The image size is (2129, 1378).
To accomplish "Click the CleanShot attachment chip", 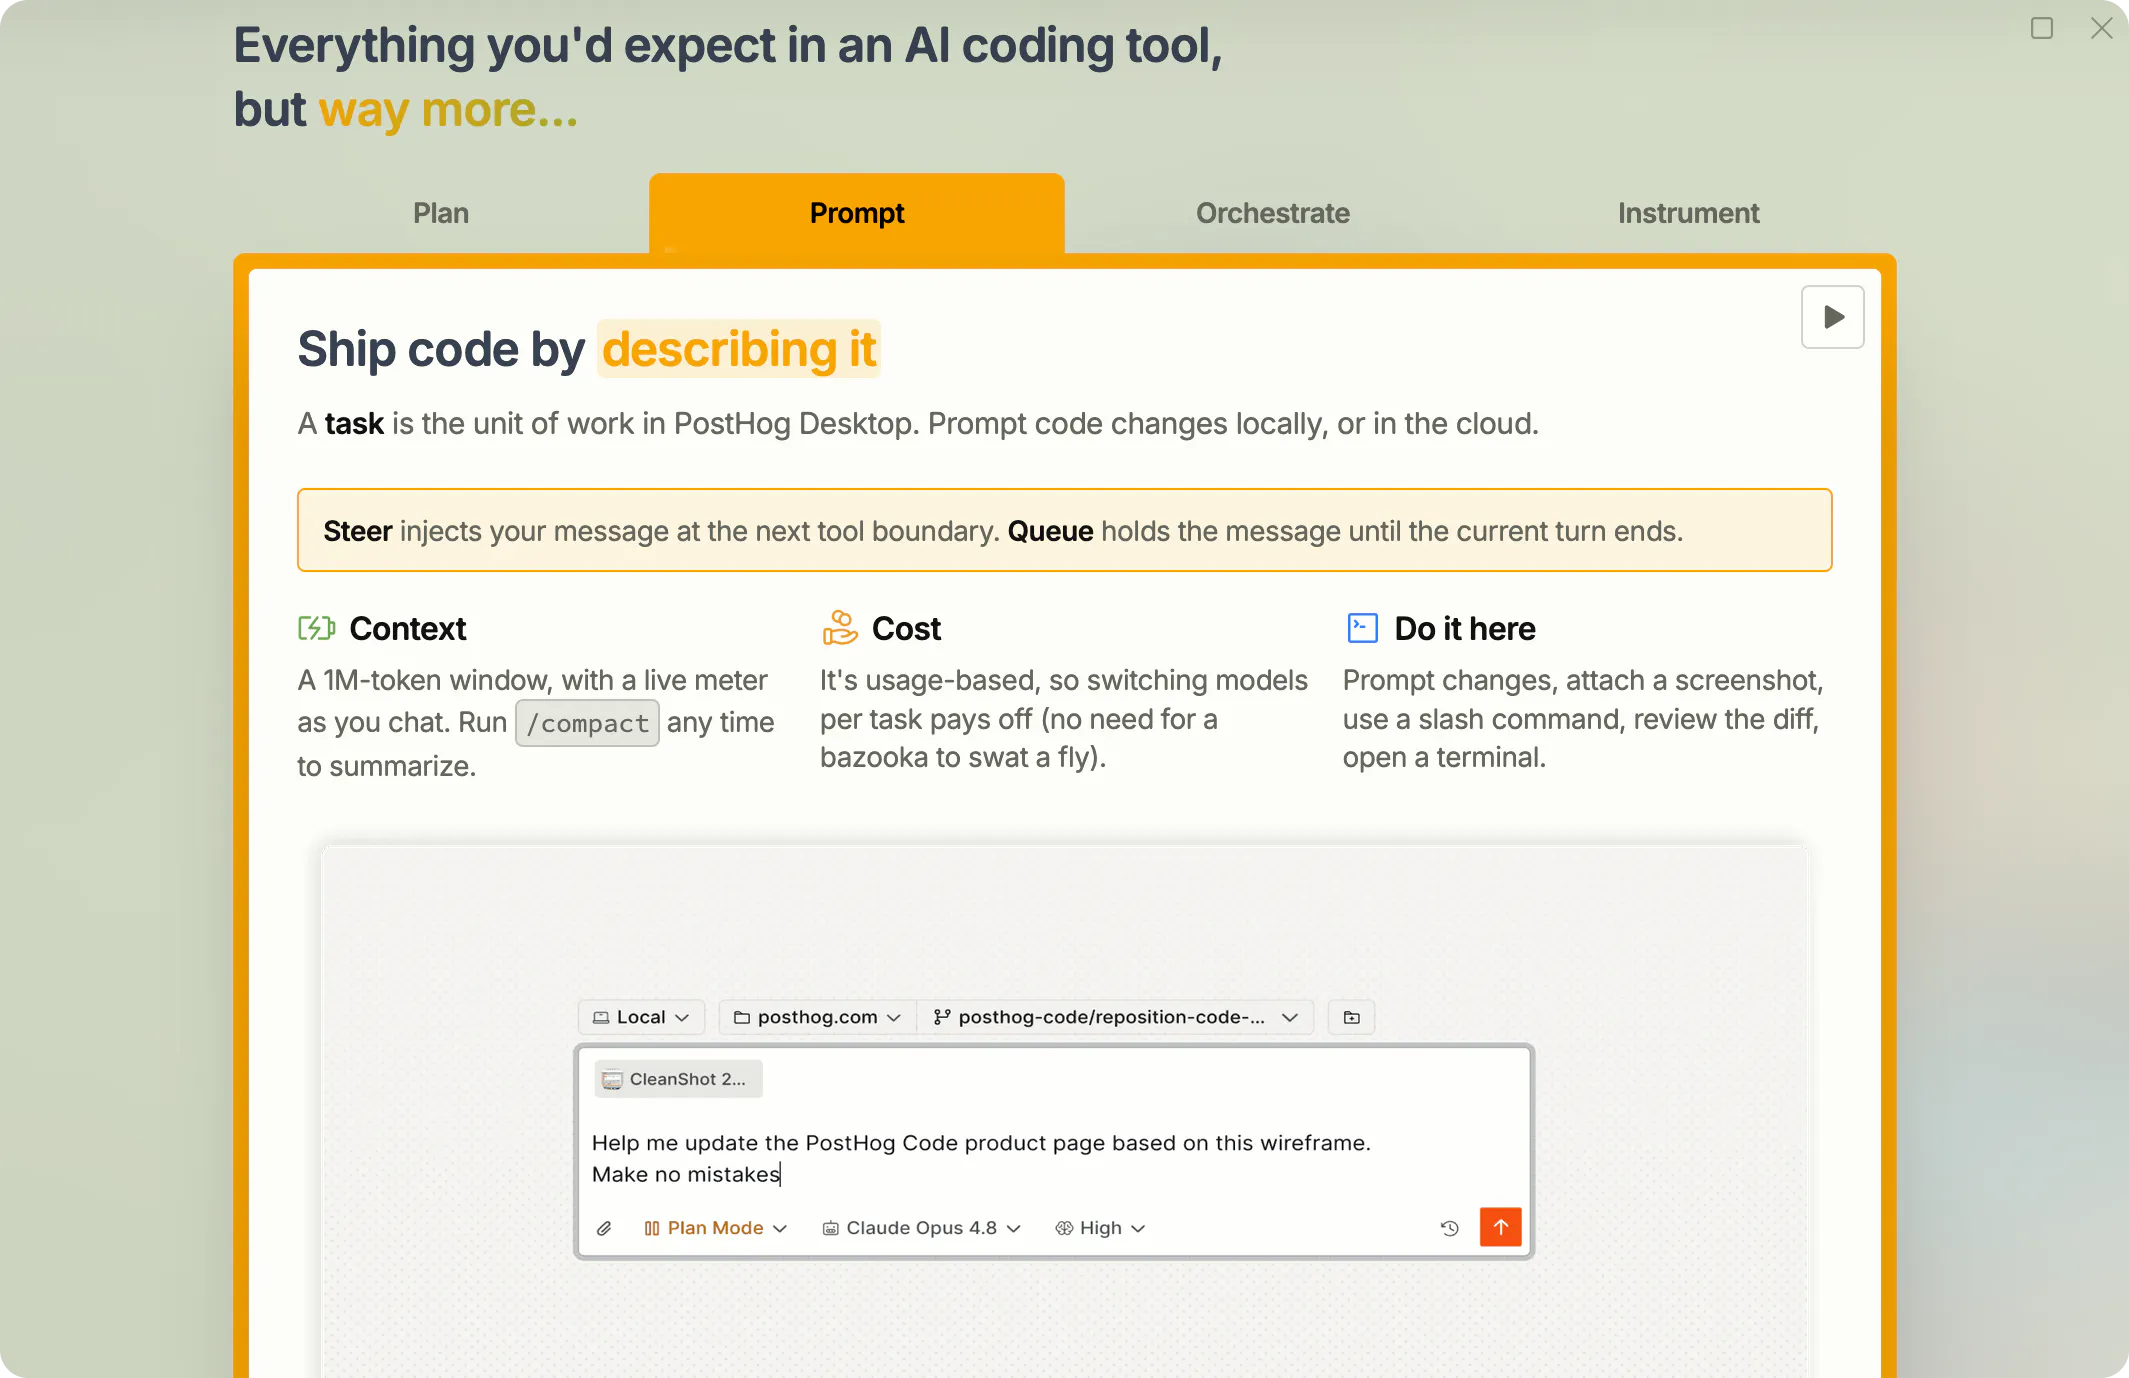I will [x=678, y=1079].
